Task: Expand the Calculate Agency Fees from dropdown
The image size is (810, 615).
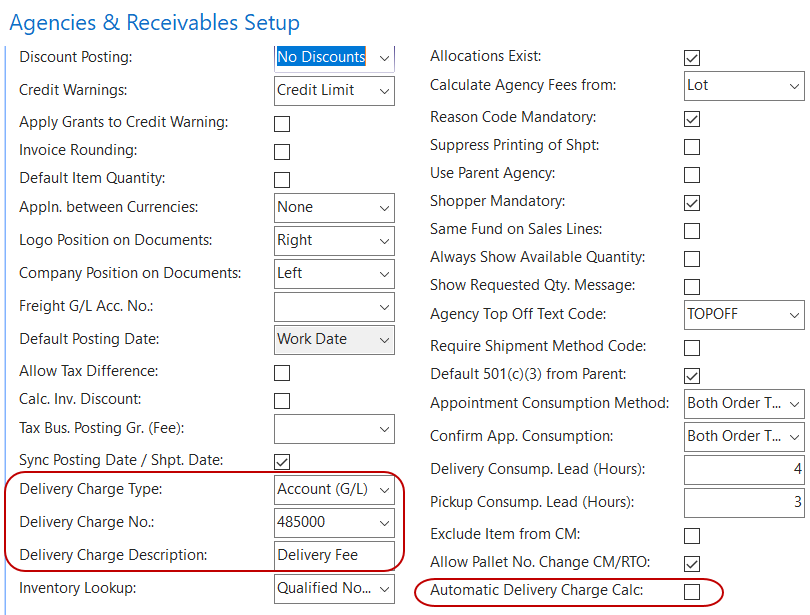Action: point(794,86)
